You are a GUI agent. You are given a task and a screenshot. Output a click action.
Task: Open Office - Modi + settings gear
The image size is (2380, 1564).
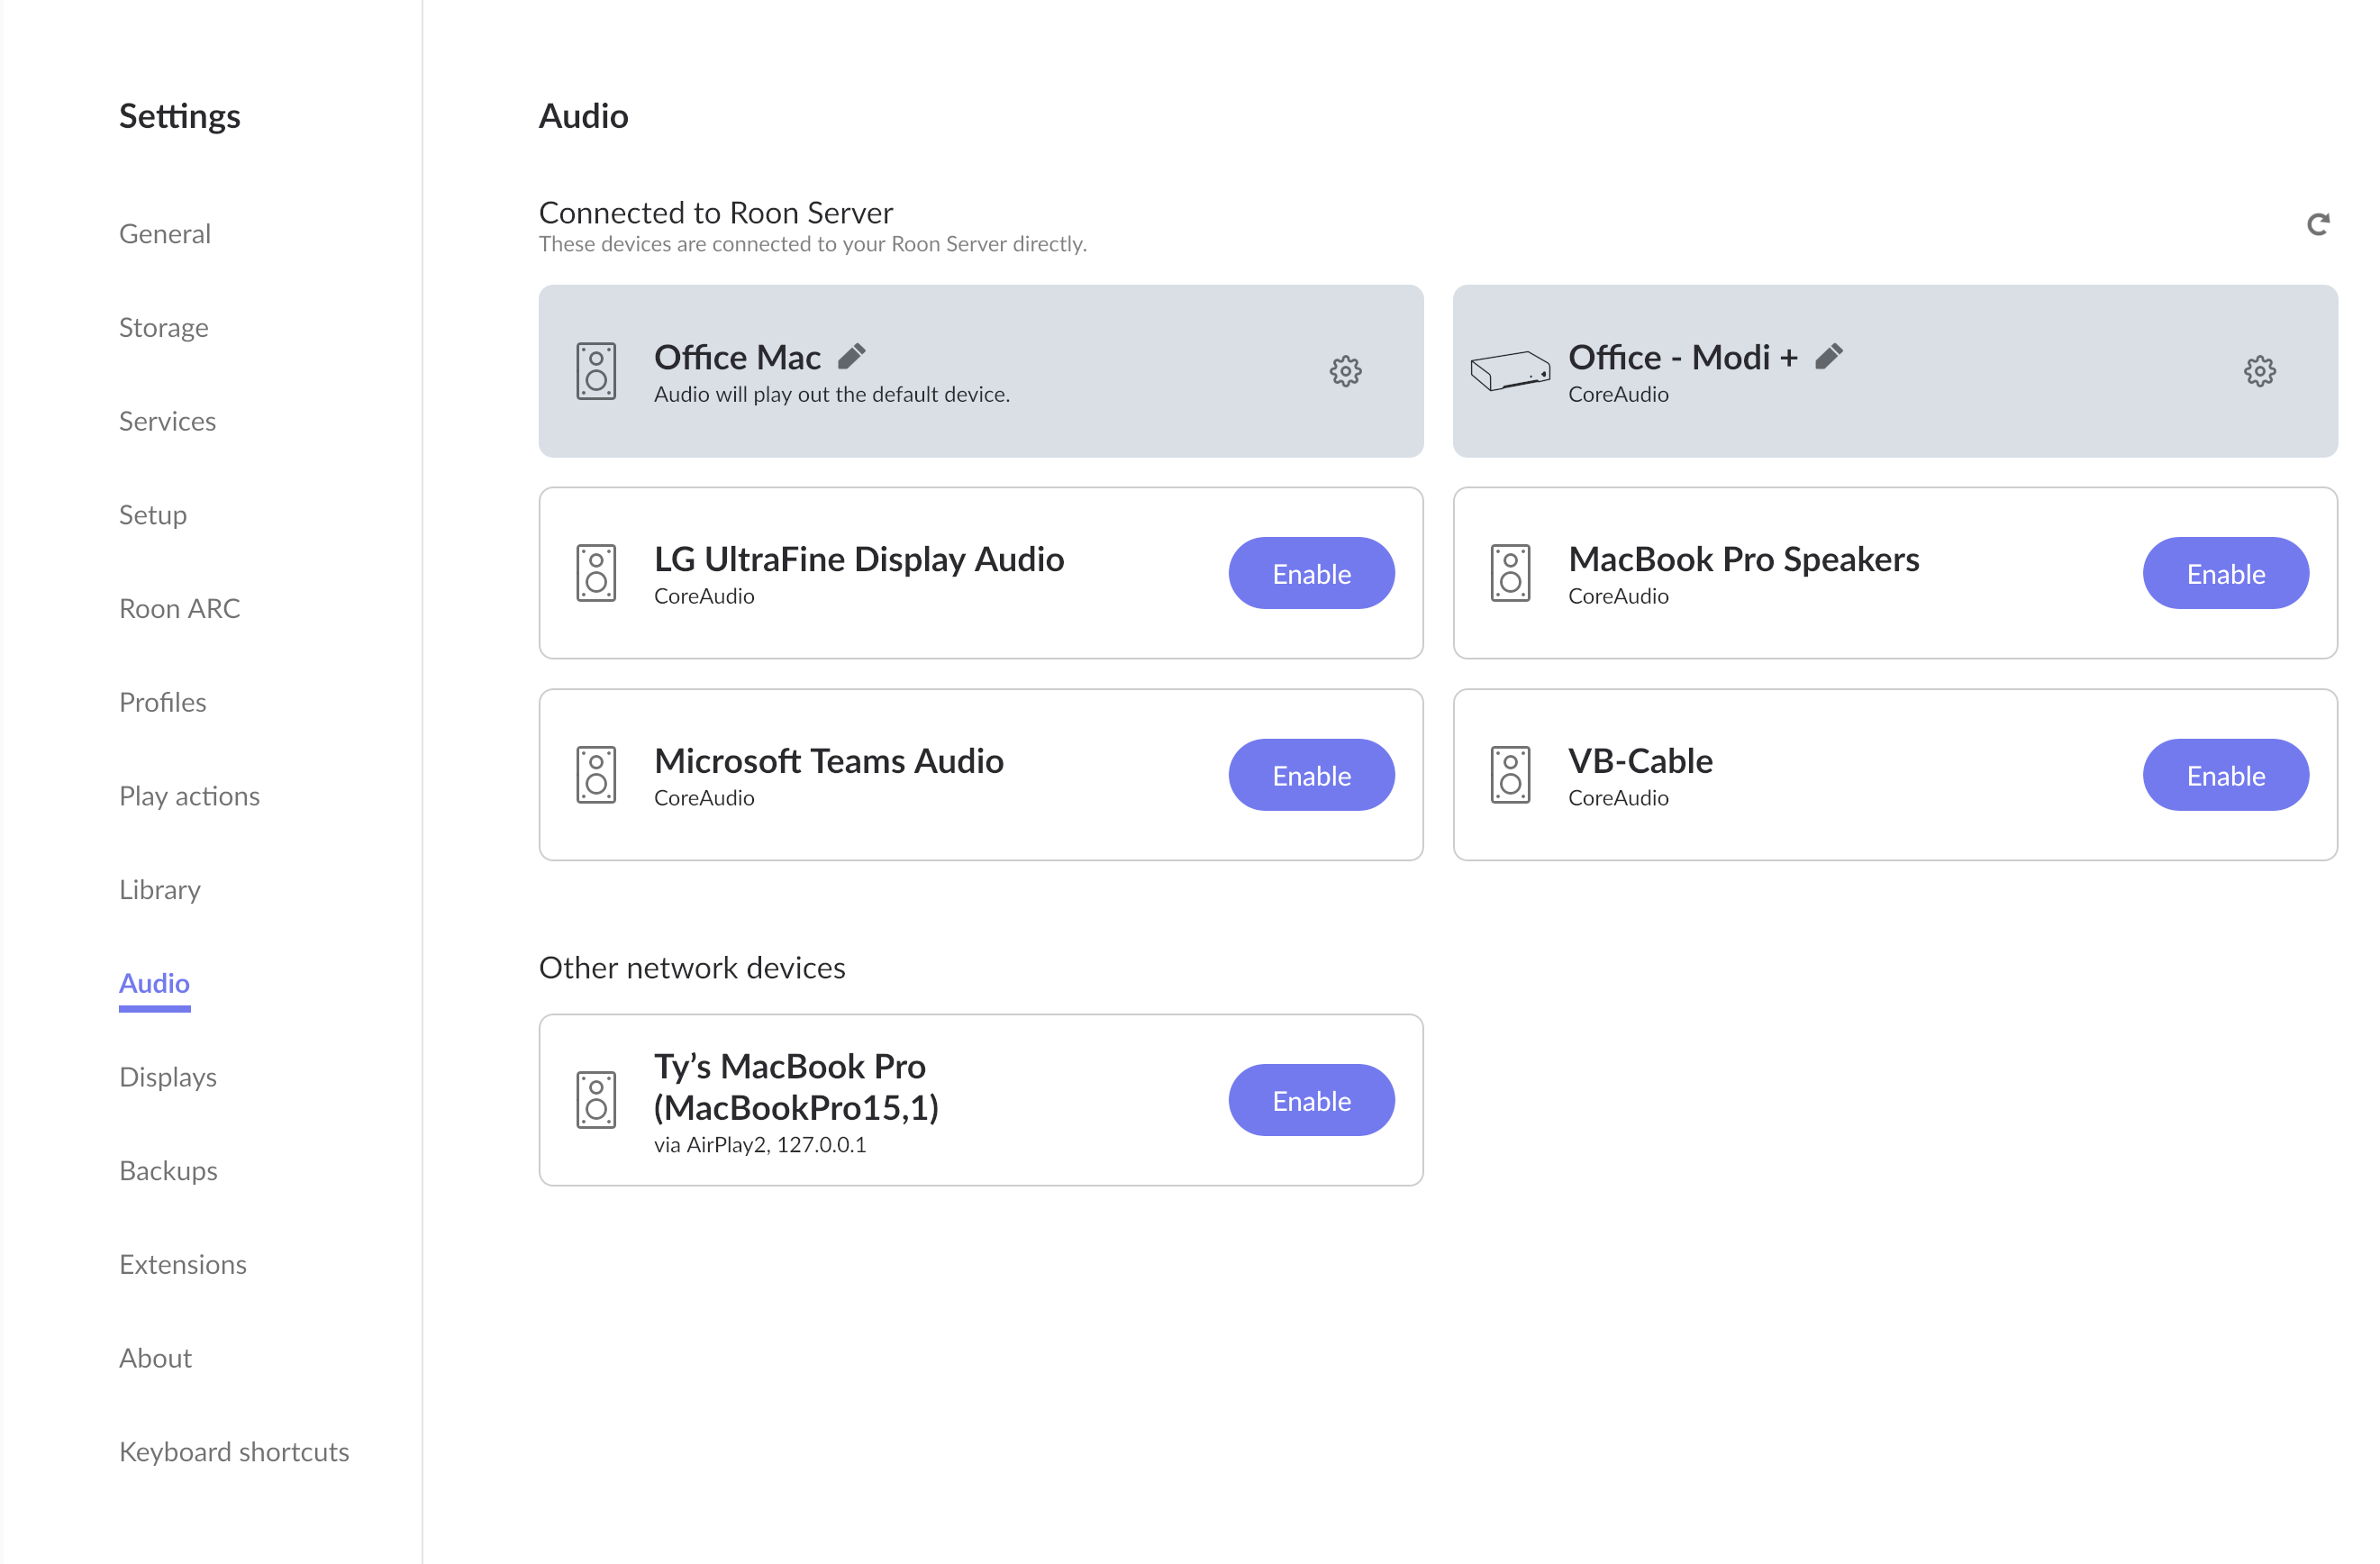[x=2259, y=371]
